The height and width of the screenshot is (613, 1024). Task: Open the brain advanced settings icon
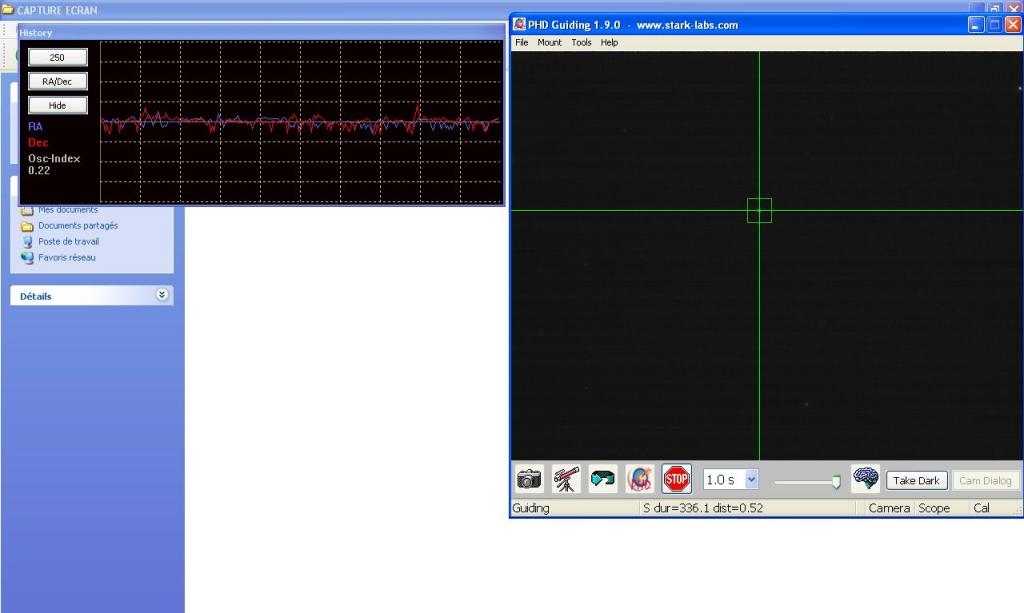tap(865, 479)
